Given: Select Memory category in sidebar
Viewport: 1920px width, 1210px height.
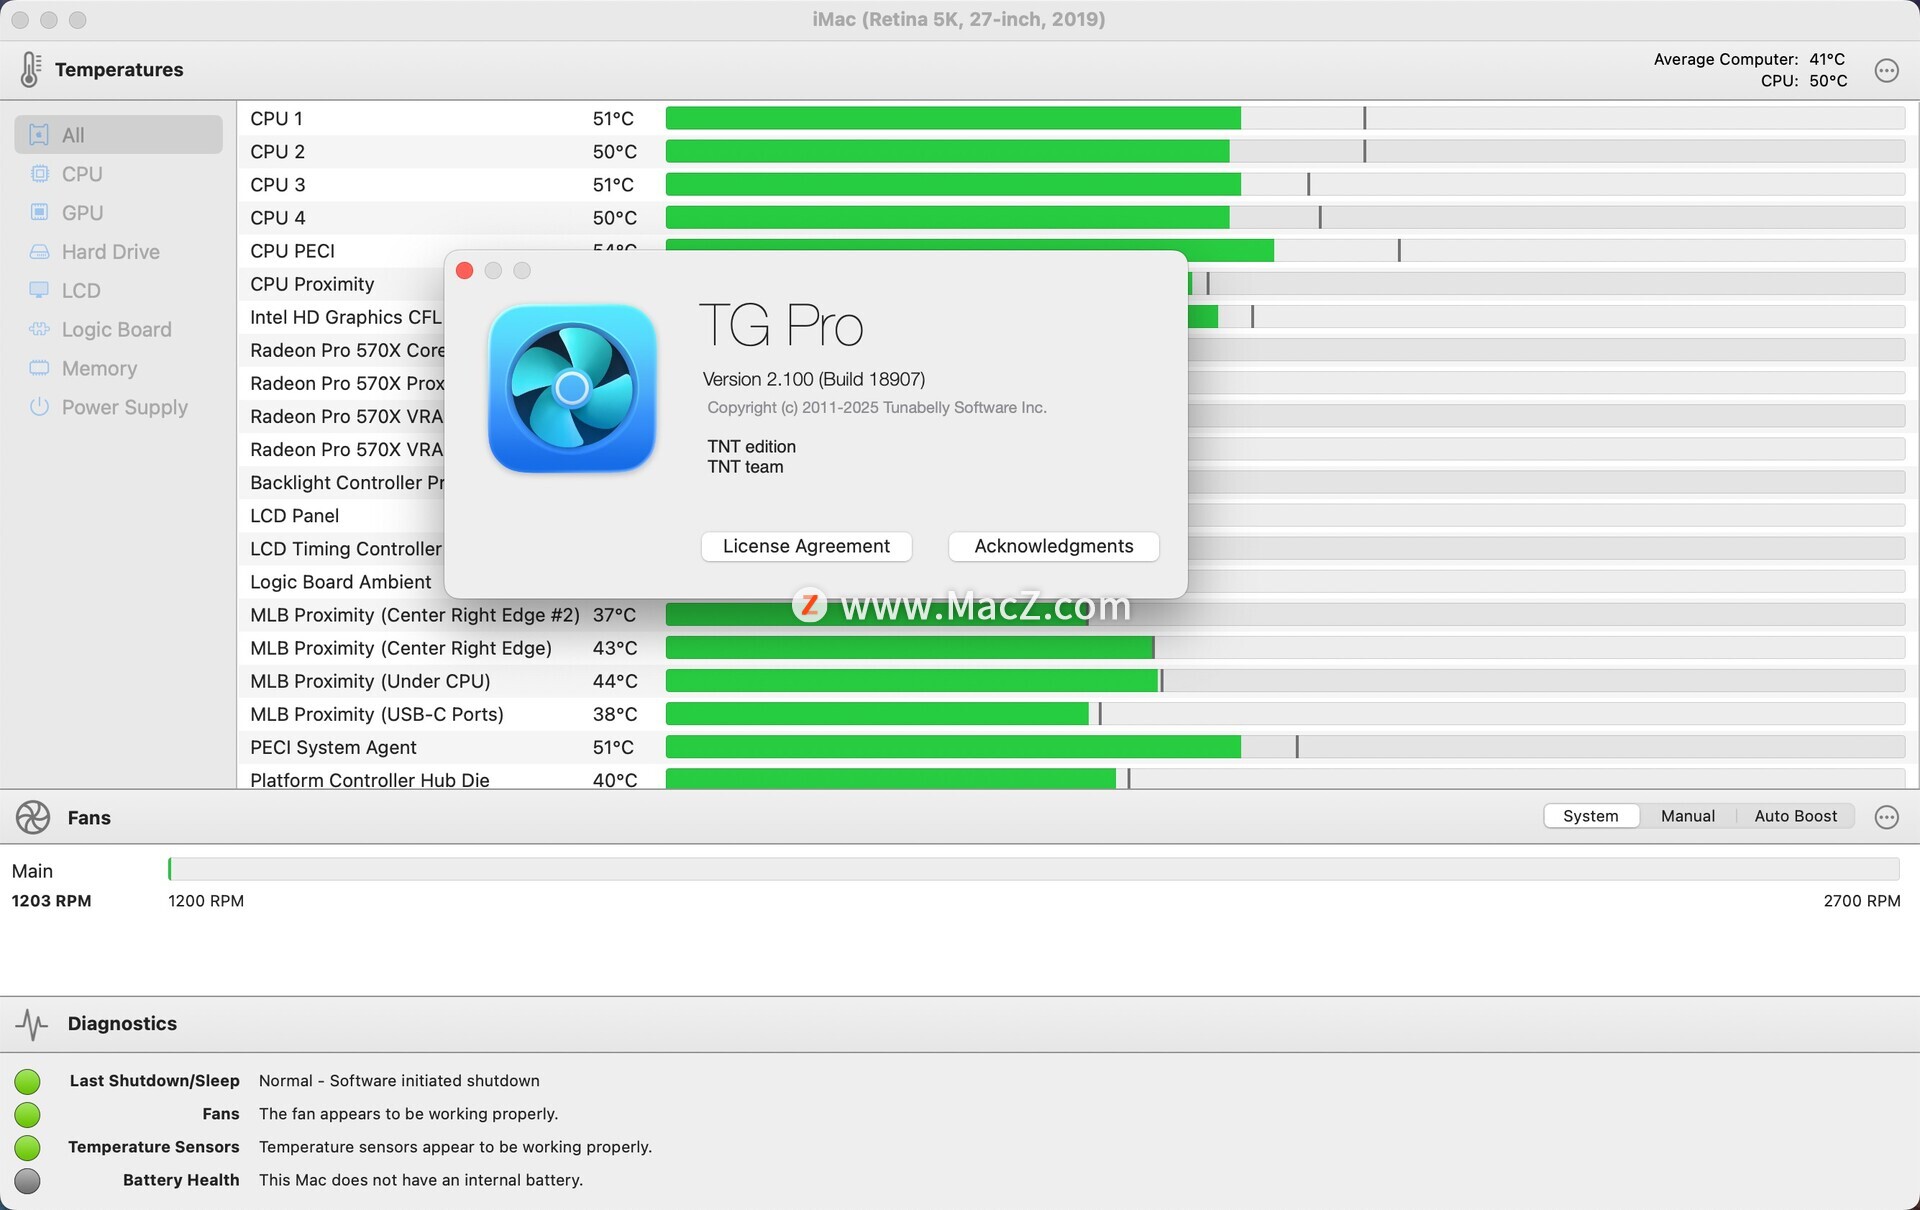Looking at the screenshot, I should tap(98, 368).
